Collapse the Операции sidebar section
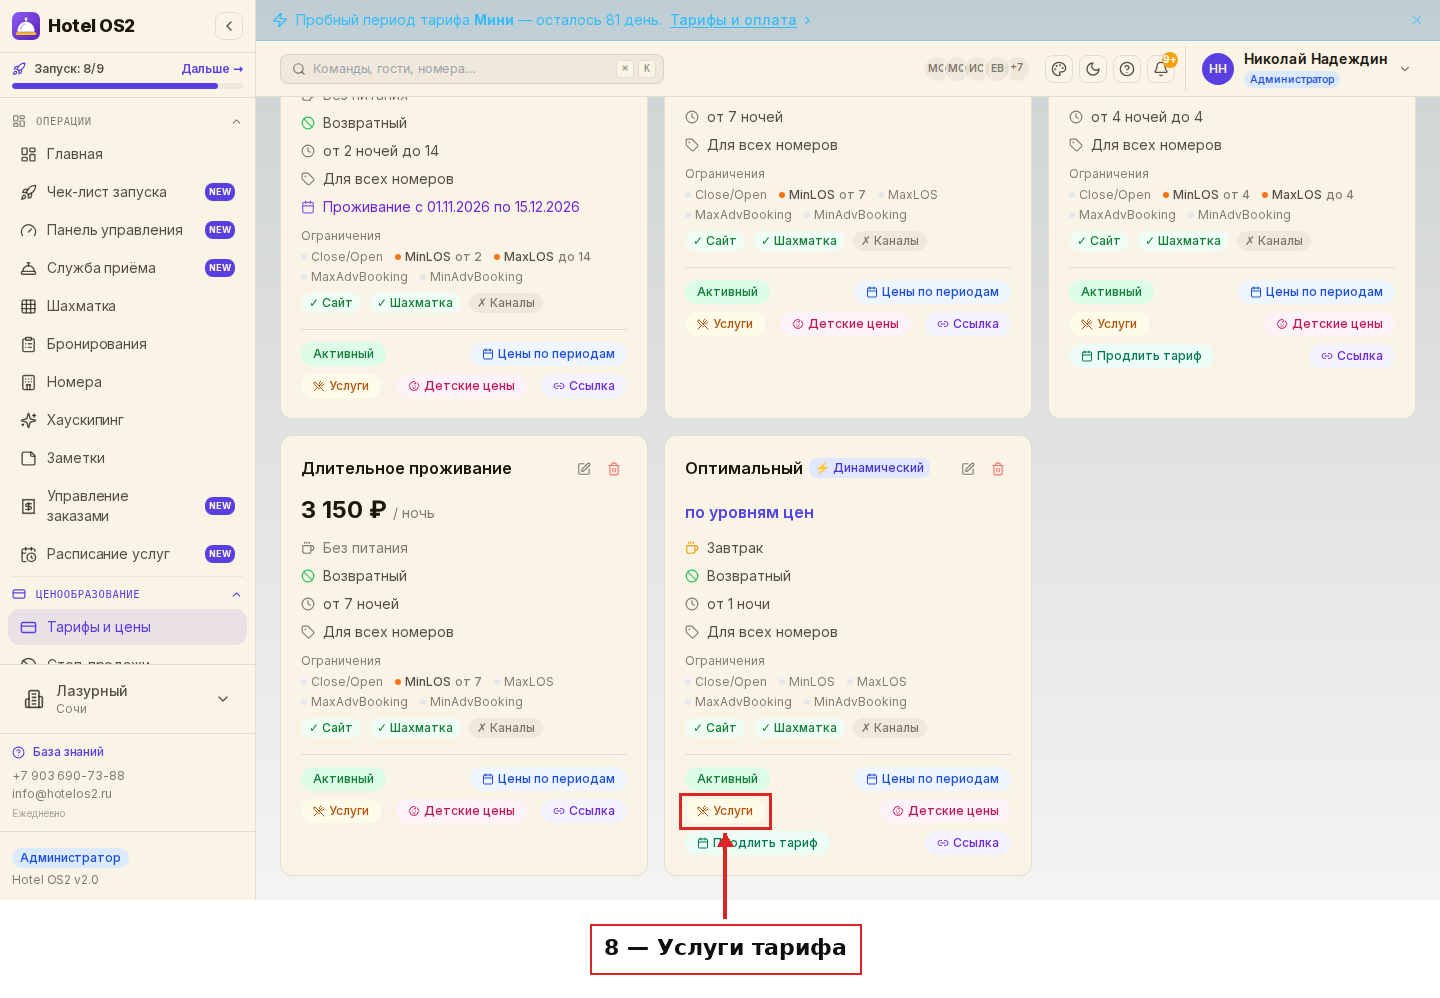The height and width of the screenshot is (998, 1440). (236, 122)
